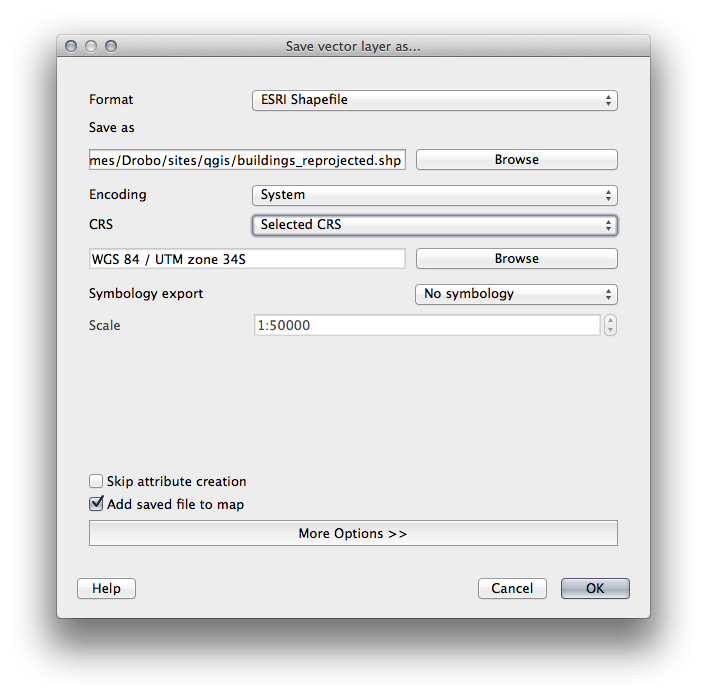The height and width of the screenshot is (697, 707).
Task: Open the Format dropdown showing ESRI Shapefile
Action: [x=434, y=100]
